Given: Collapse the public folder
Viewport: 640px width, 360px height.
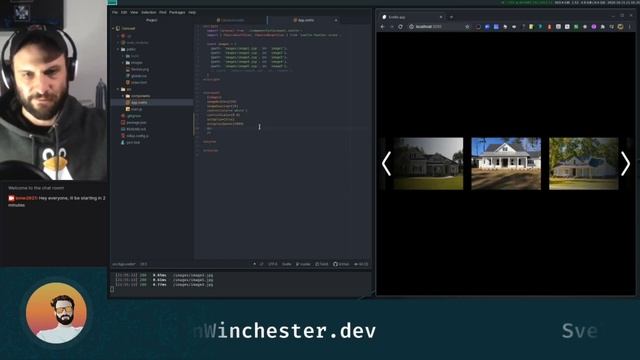Looking at the screenshot, I should click(119, 49).
